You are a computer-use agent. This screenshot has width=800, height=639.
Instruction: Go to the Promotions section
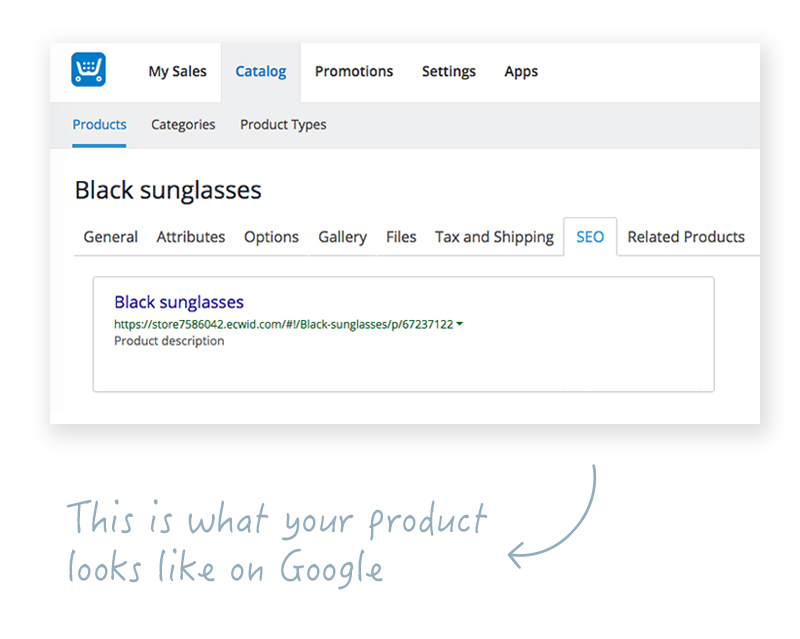pos(354,71)
